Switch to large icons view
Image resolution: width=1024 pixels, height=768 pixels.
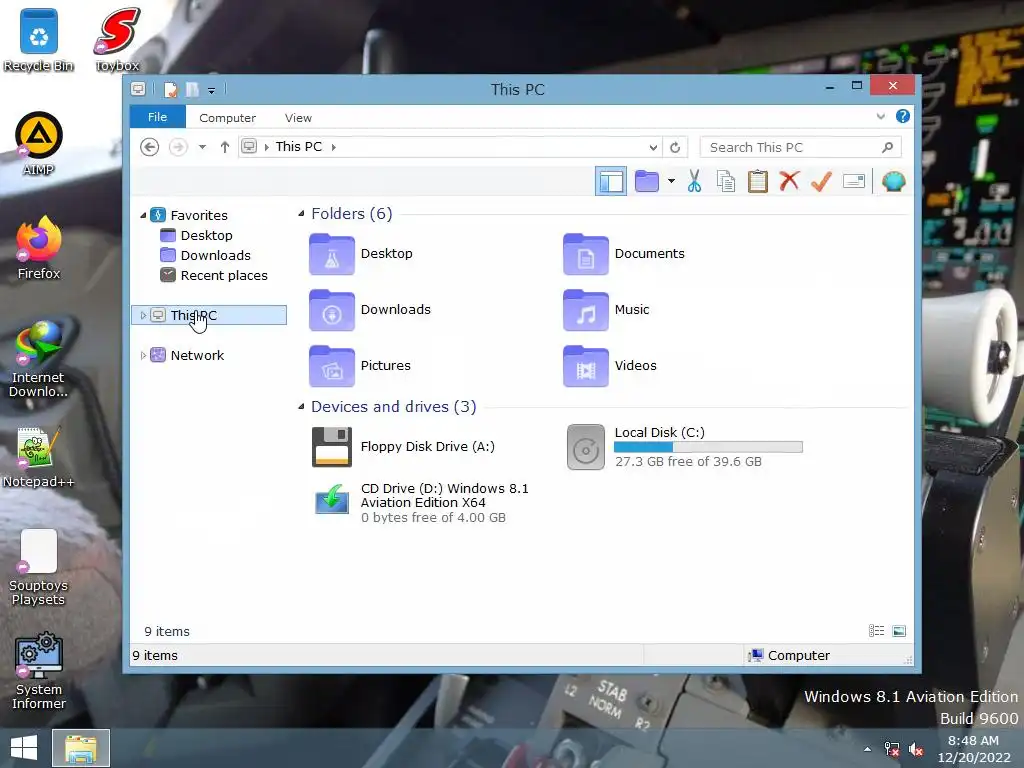click(x=899, y=631)
